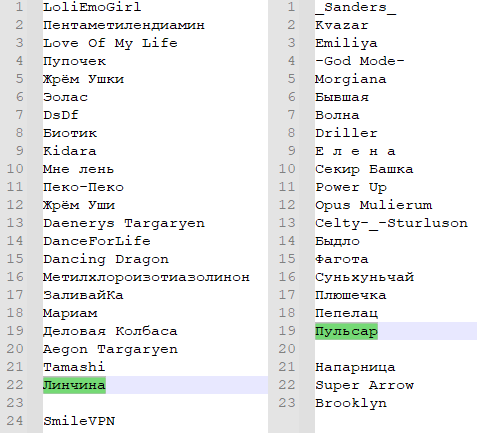This screenshot has width=494, height=433.
Task: Click the text Super Arrow
Action: click(364, 385)
